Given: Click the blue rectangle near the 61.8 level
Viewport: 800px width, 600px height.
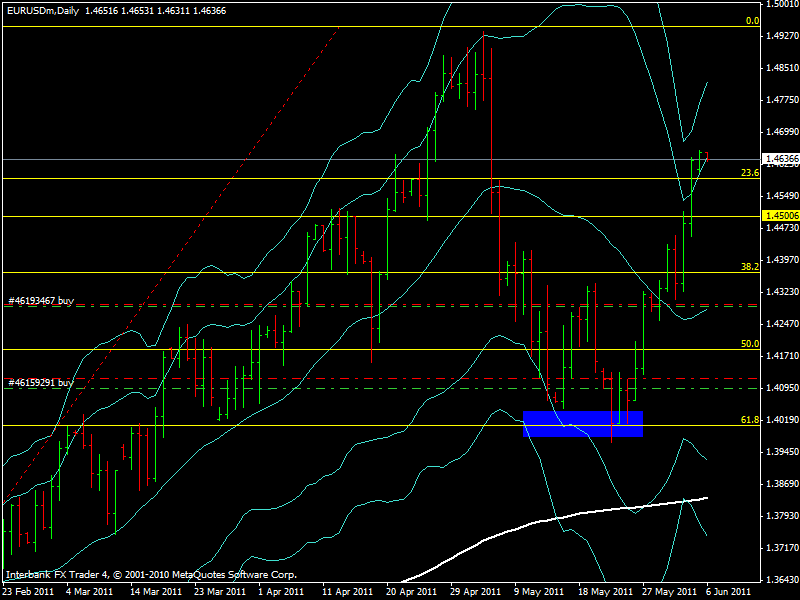Looking at the screenshot, I should [583, 424].
